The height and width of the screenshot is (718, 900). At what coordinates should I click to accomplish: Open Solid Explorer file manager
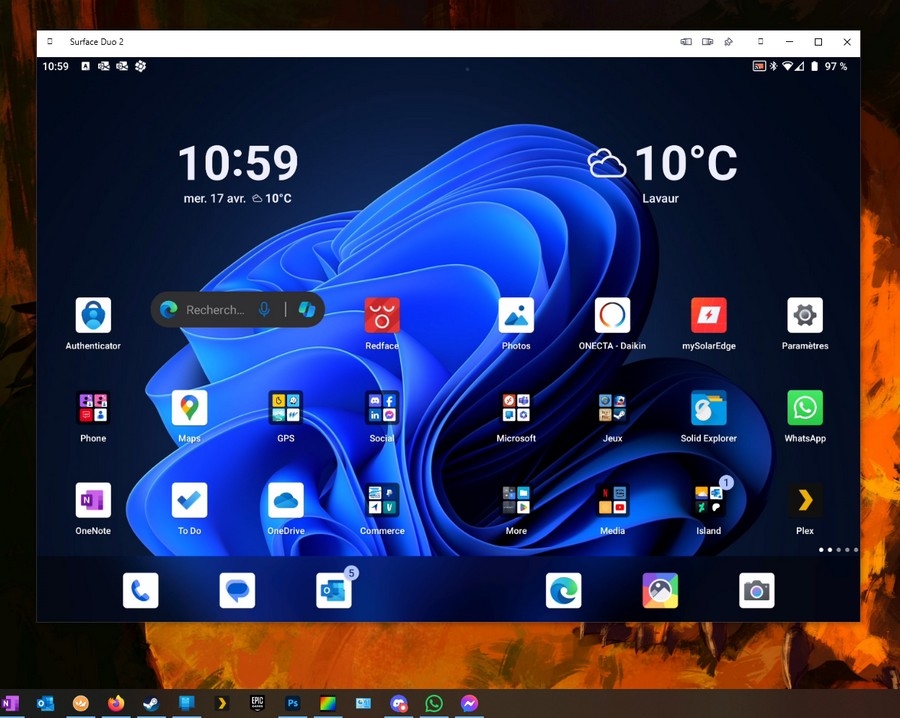[x=708, y=408]
